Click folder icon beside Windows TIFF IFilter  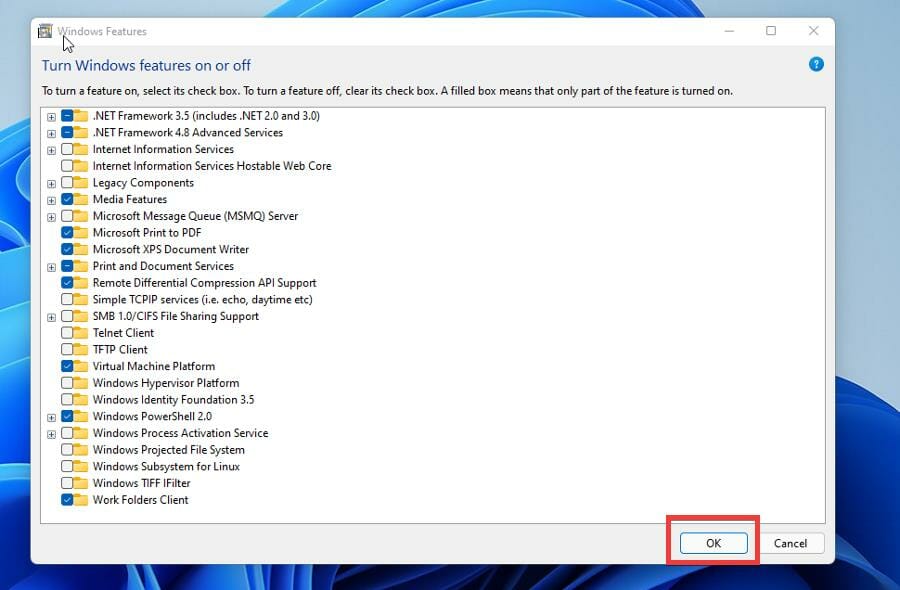point(81,483)
